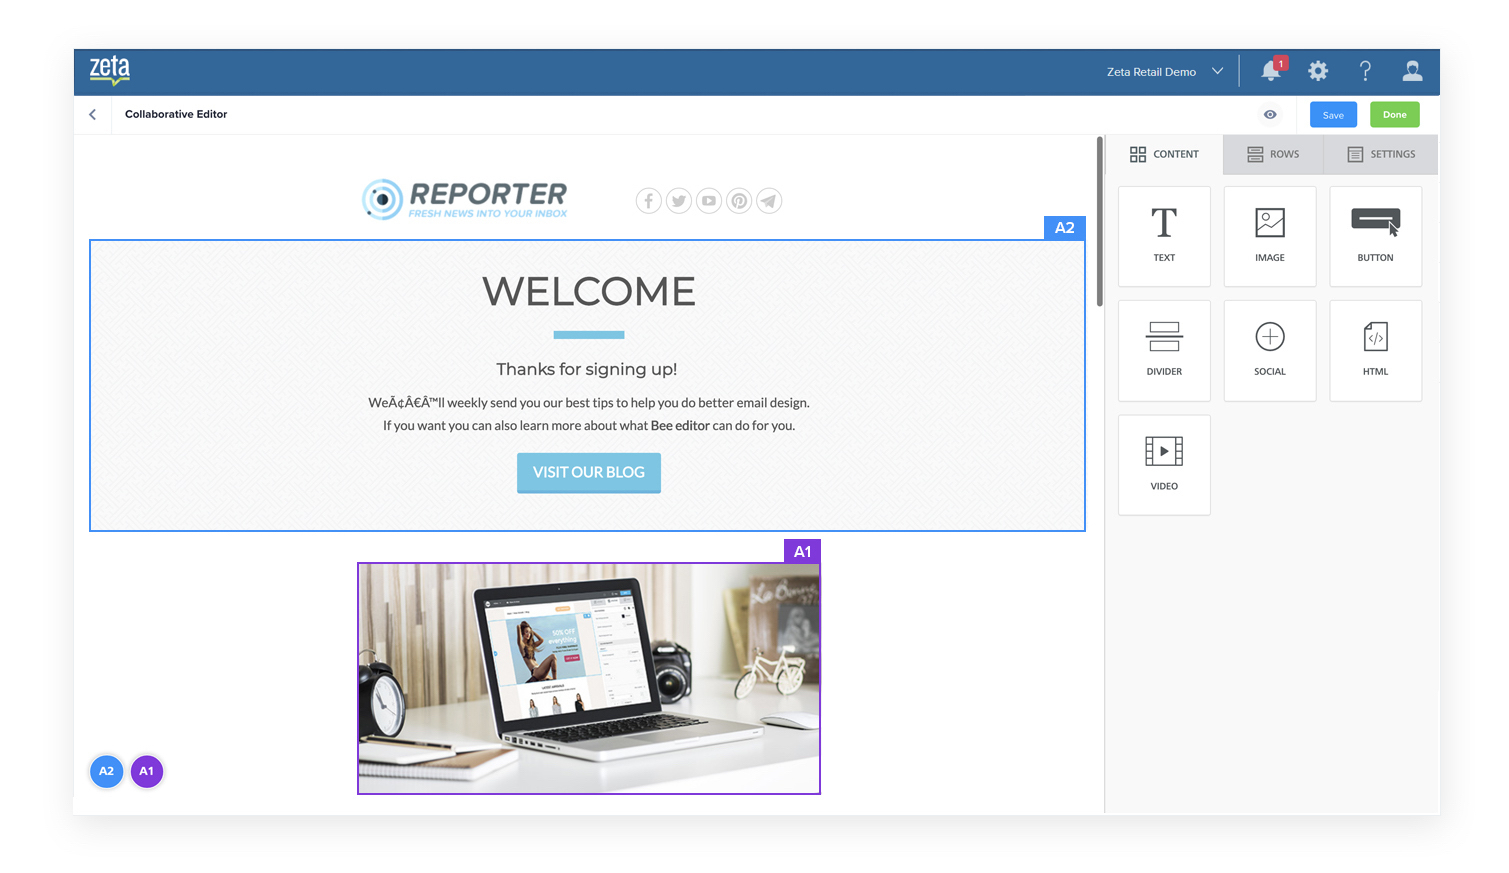Select the Text content block
The height and width of the screenshot is (873, 1509).
click(x=1164, y=236)
